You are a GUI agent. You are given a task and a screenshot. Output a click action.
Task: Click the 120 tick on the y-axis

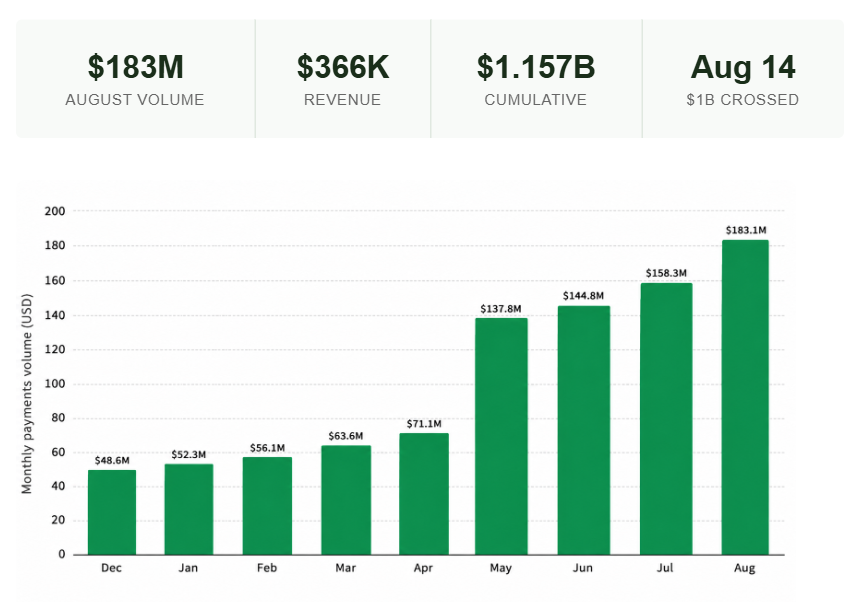point(54,349)
